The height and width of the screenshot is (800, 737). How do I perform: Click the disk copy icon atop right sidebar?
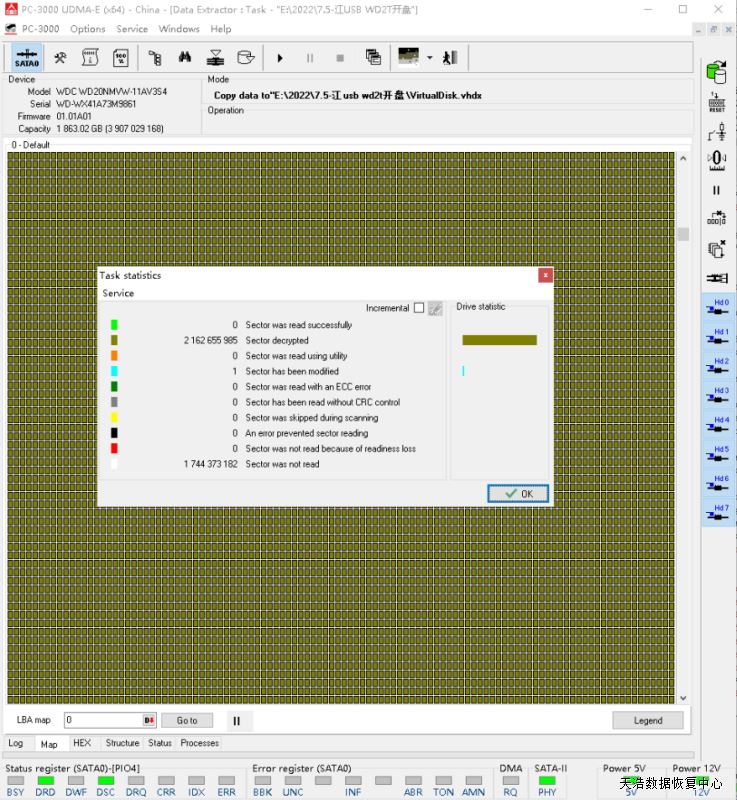[x=716, y=72]
